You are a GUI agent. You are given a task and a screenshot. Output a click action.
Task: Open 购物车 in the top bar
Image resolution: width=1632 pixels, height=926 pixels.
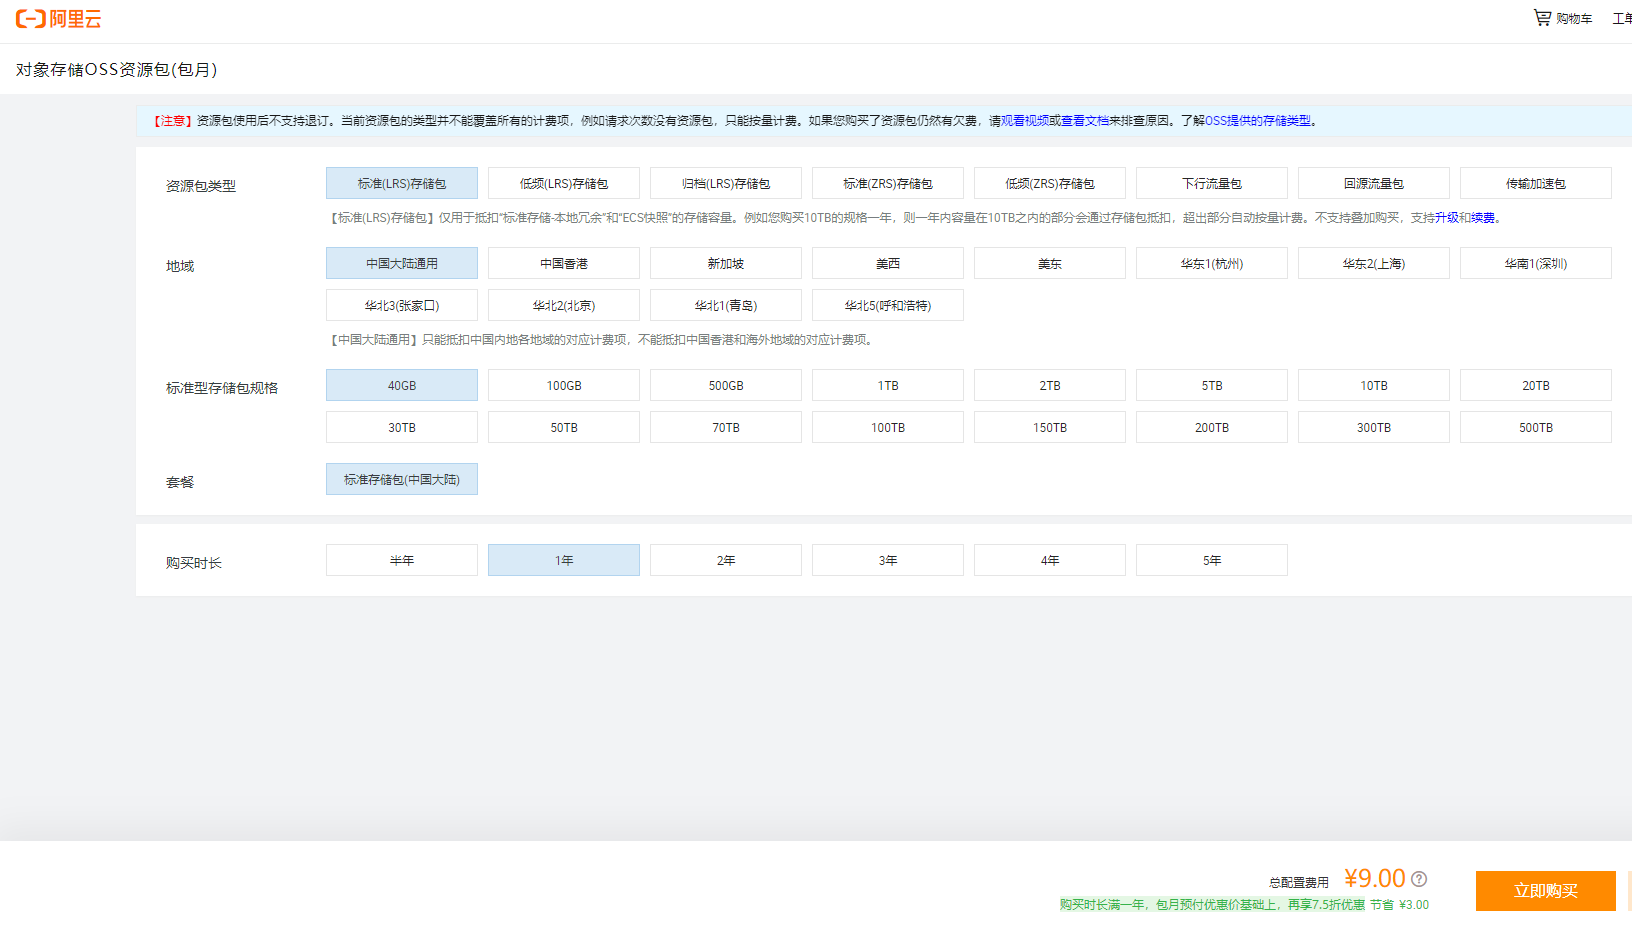coord(1574,19)
